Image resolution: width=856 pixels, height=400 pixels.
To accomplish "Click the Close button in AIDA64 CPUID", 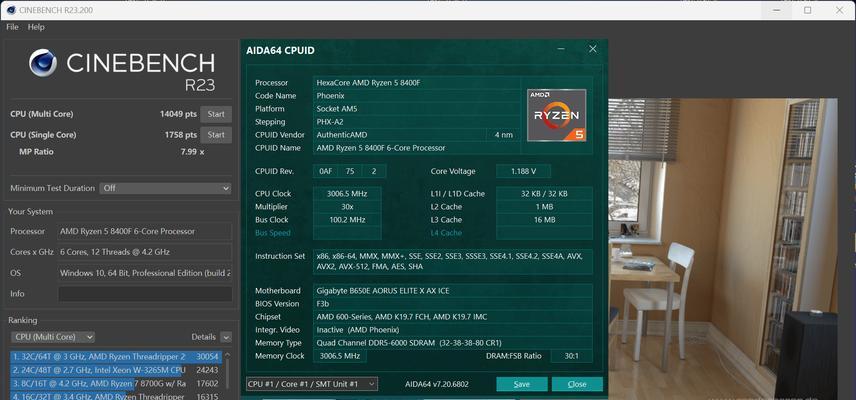I will tap(577, 384).
